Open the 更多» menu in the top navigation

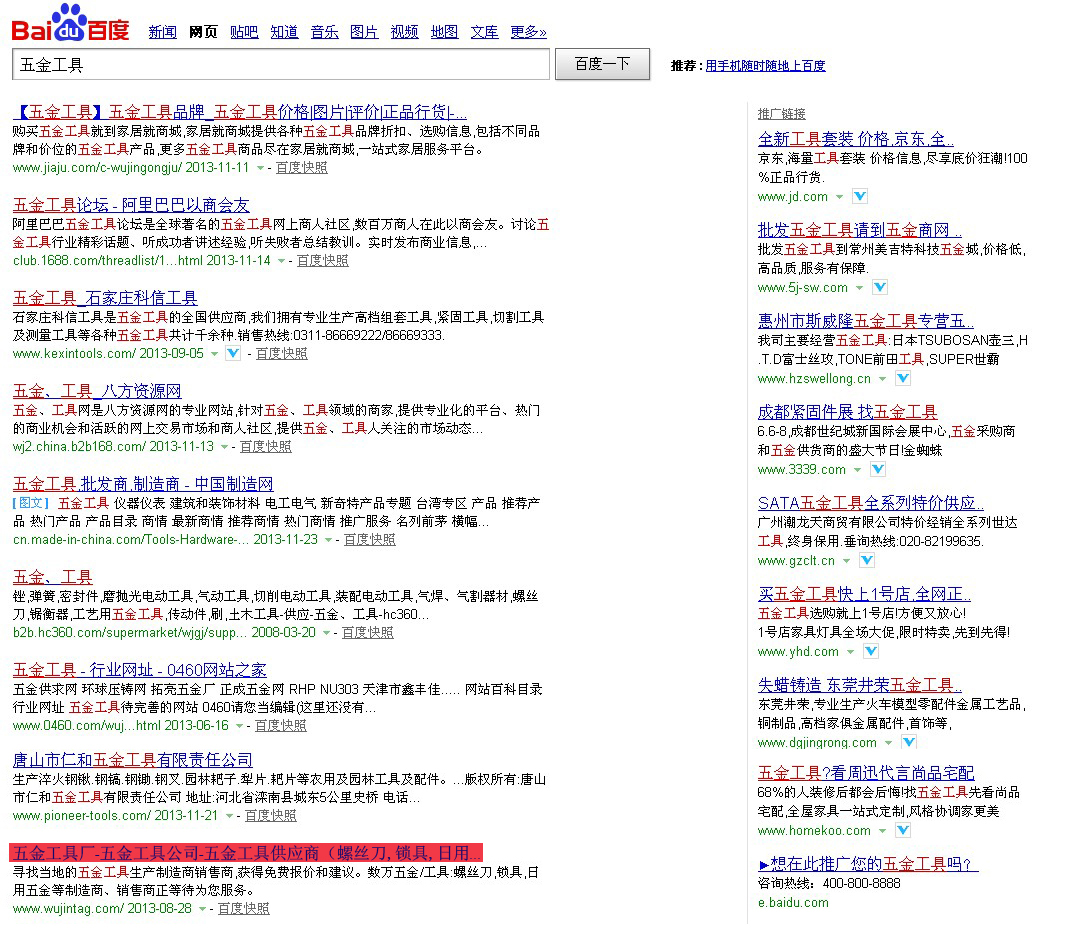[x=528, y=32]
